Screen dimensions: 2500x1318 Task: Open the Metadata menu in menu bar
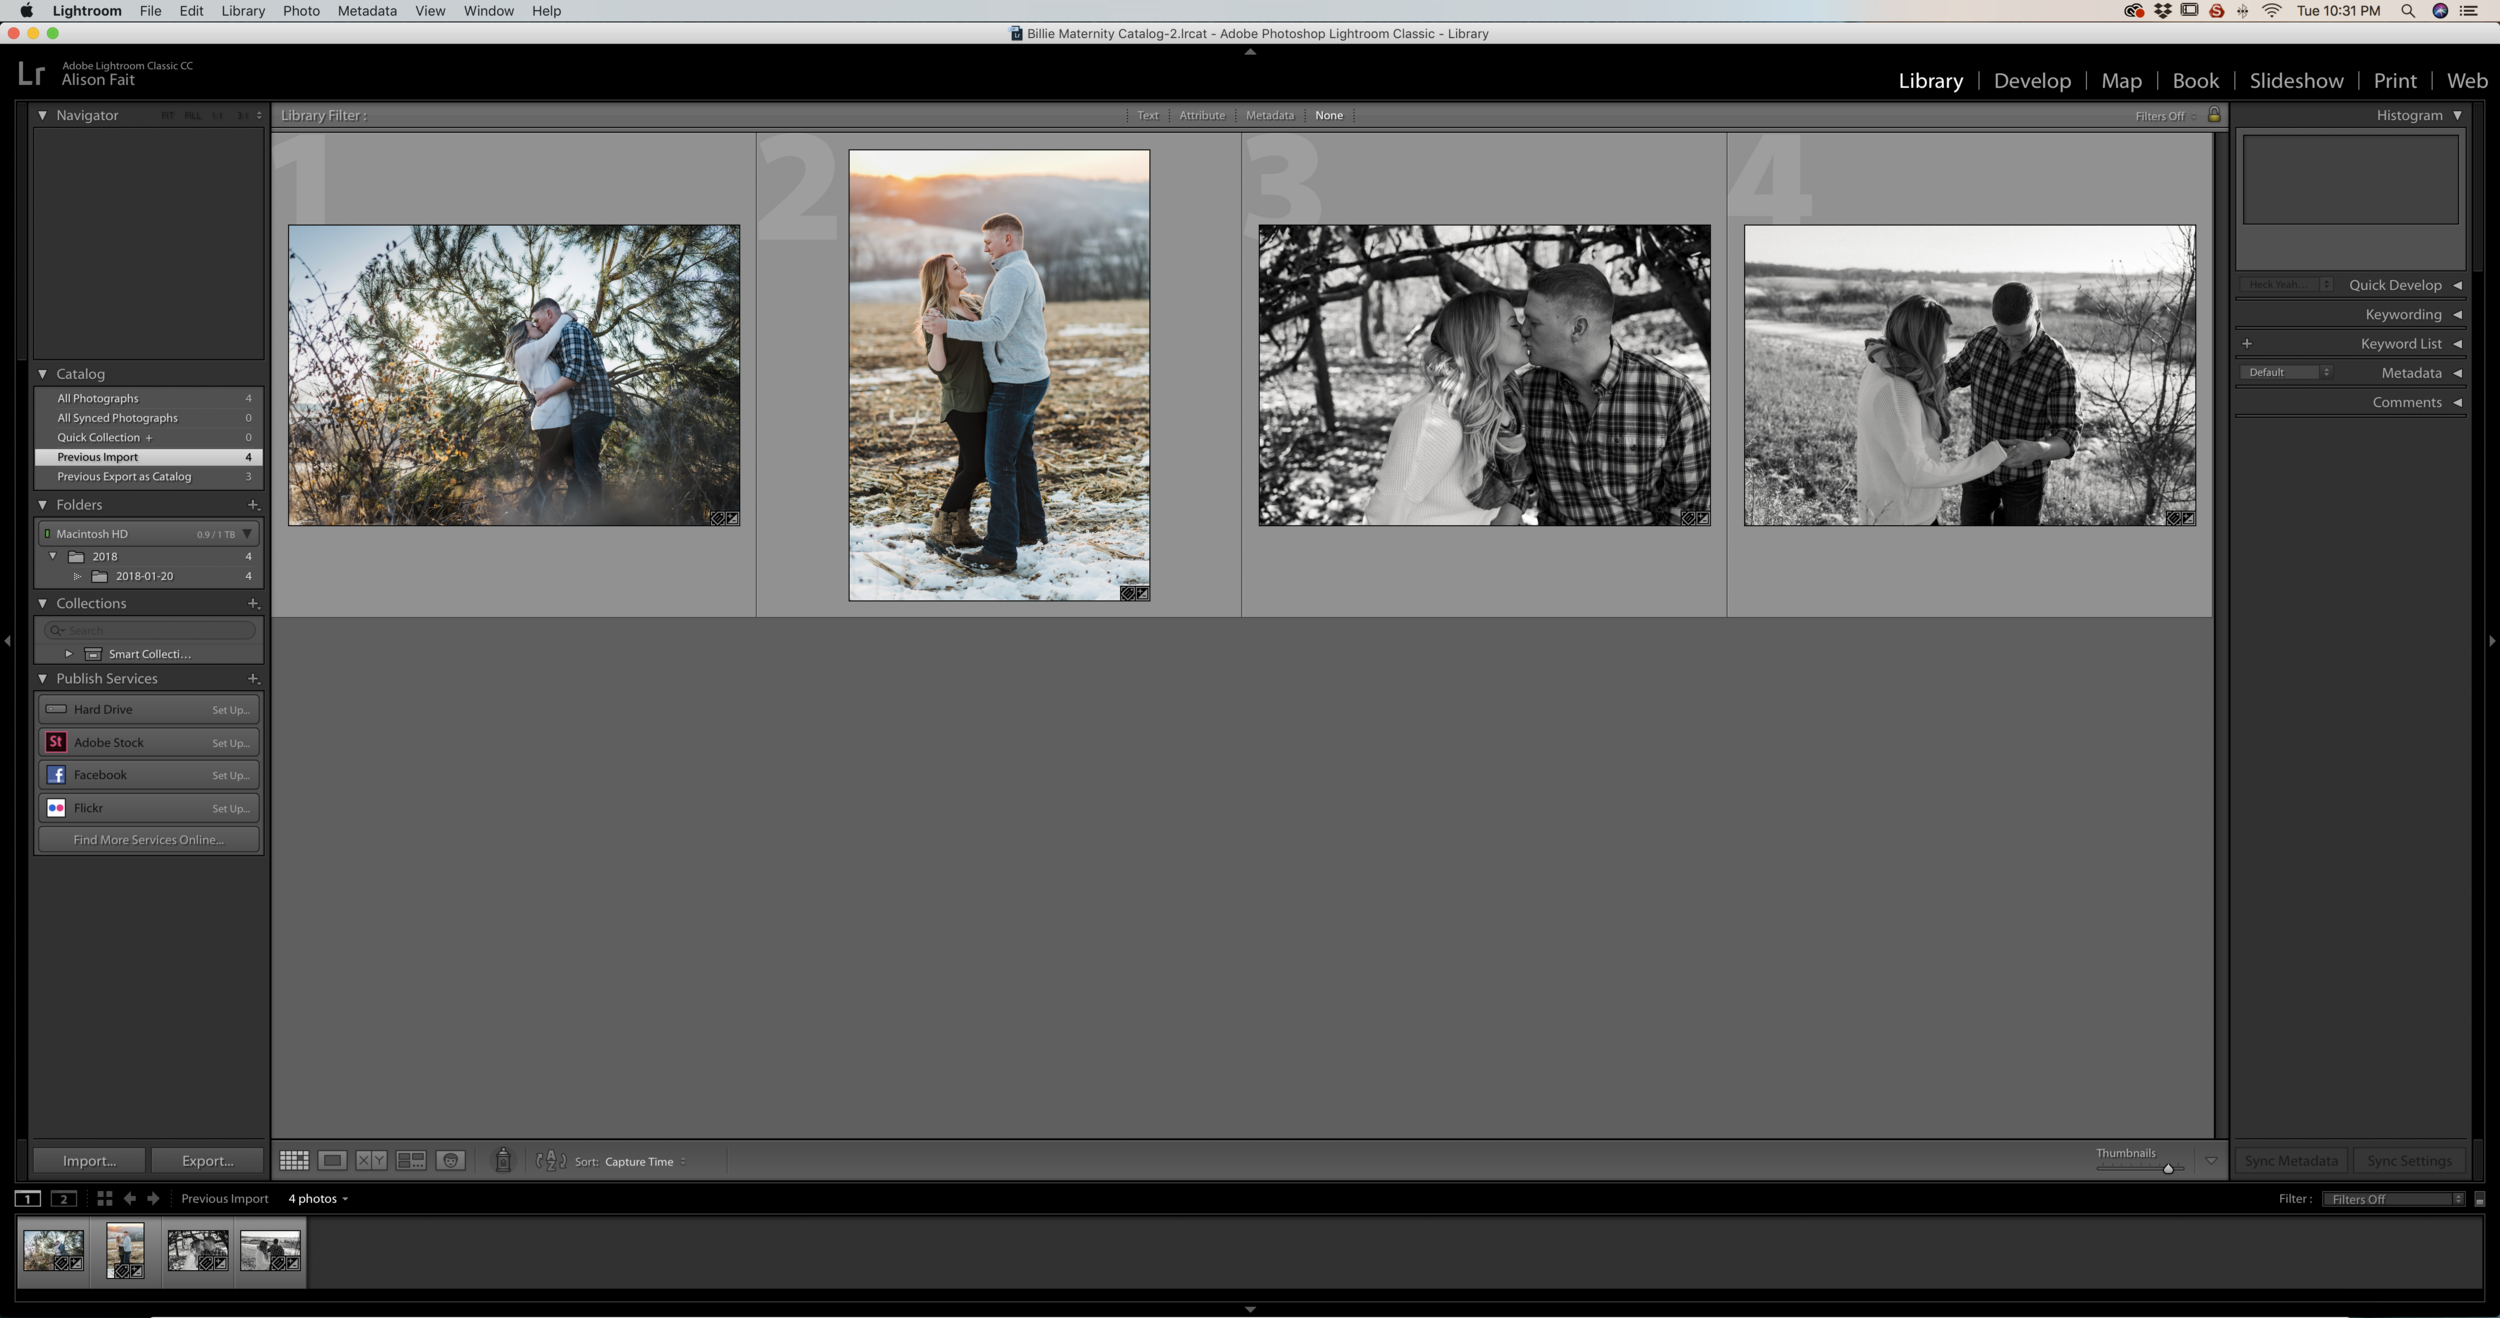pyautogui.click(x=366, y=11)
